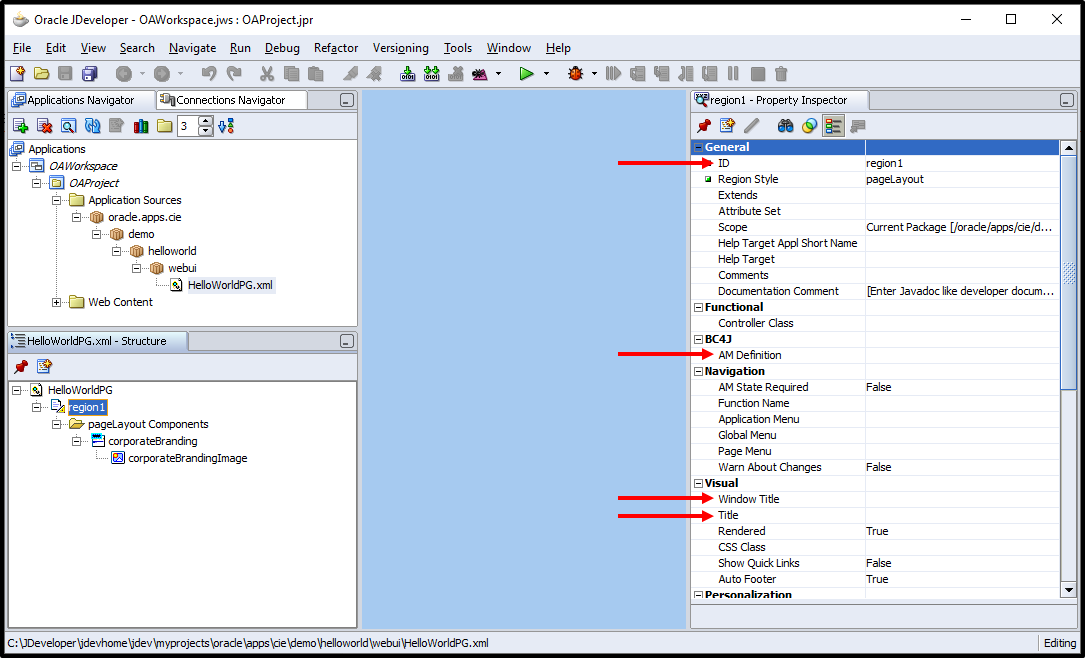Click the trash can icon in main toolbar

tap(781, 73)
